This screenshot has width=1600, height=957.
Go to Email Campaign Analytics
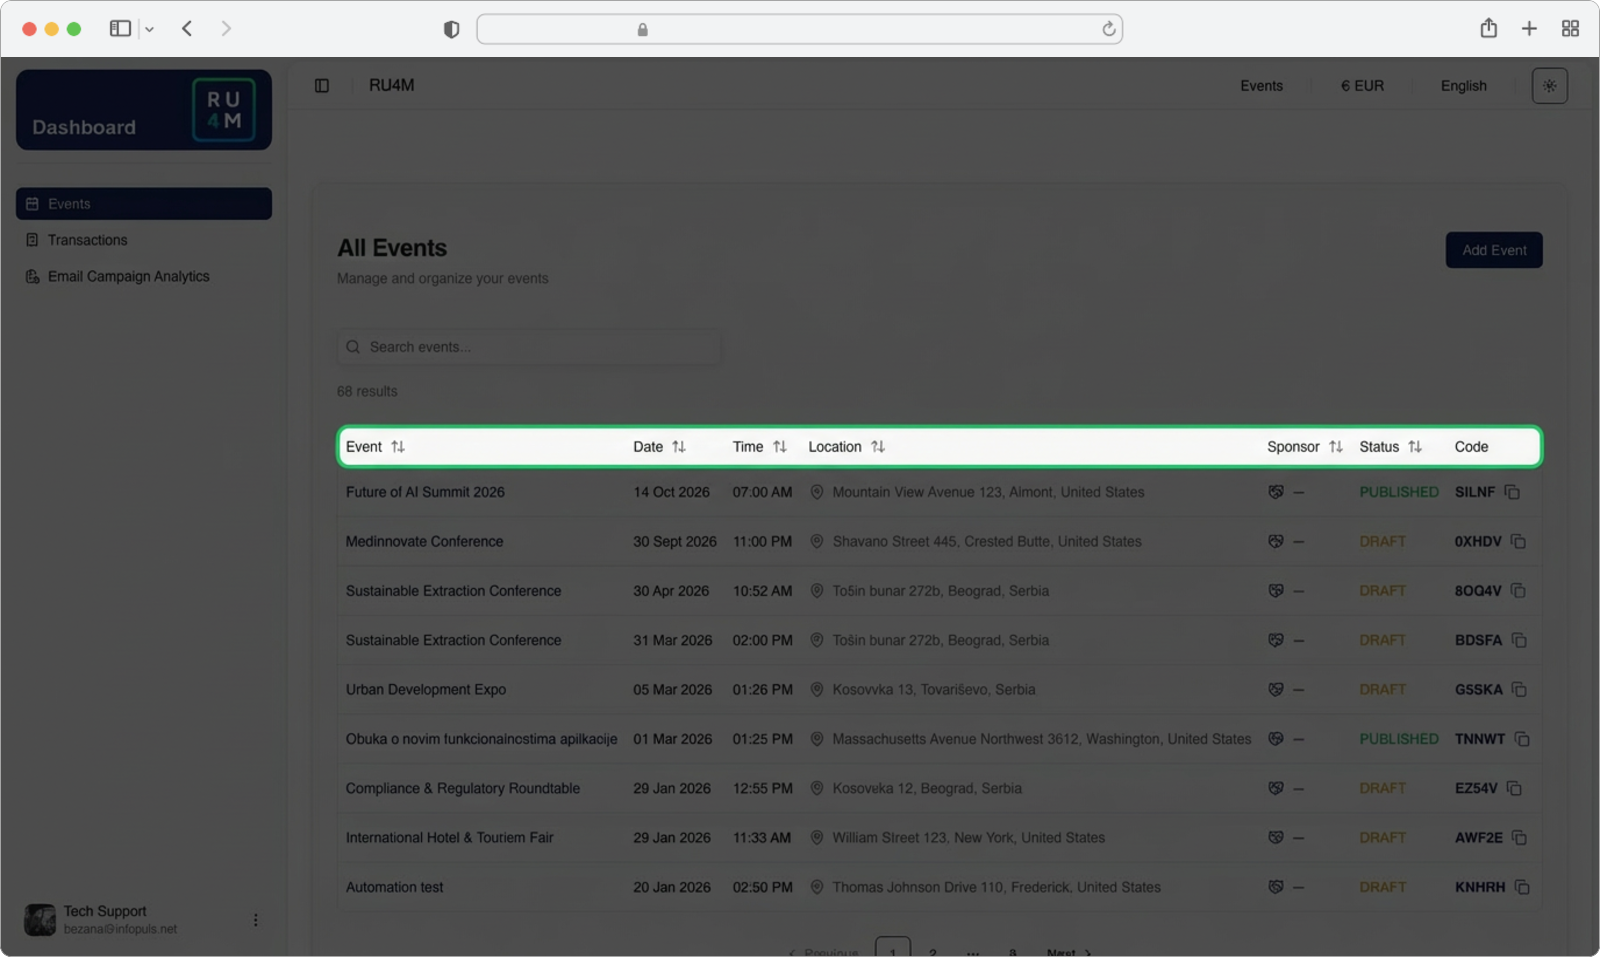pyautogui.click(x=128, y=276)
